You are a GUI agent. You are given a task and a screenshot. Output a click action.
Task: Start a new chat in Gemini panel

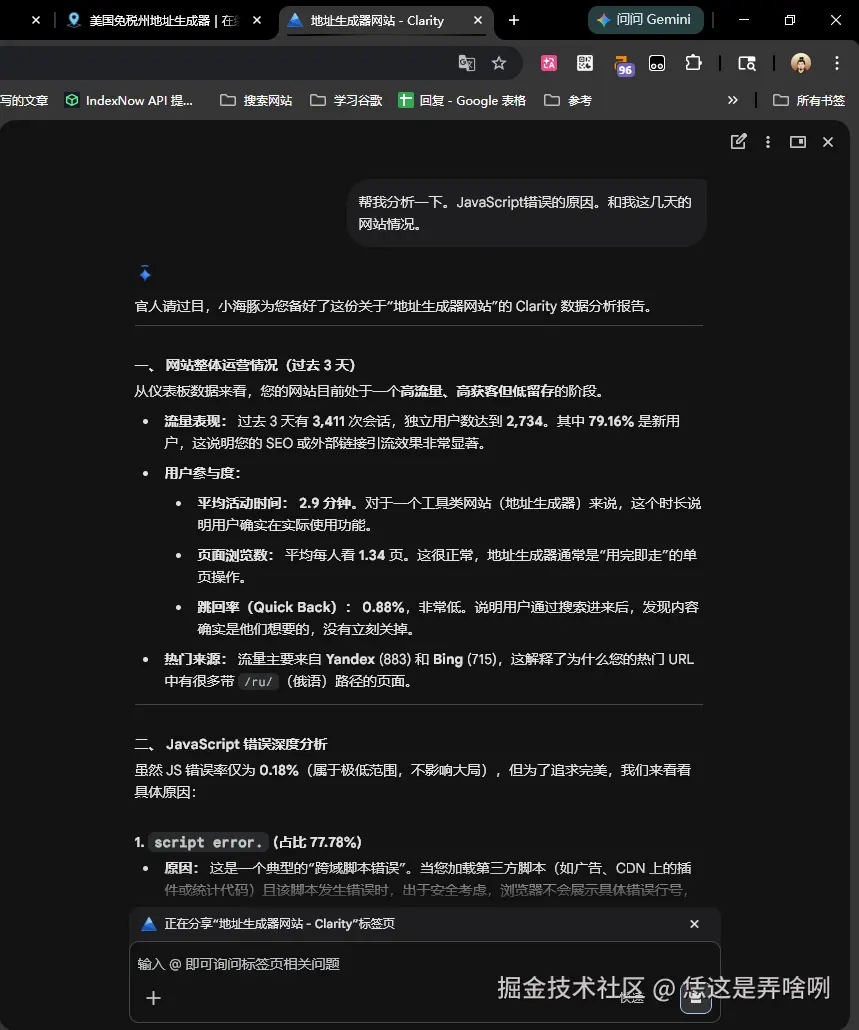(x=738, y=142)
